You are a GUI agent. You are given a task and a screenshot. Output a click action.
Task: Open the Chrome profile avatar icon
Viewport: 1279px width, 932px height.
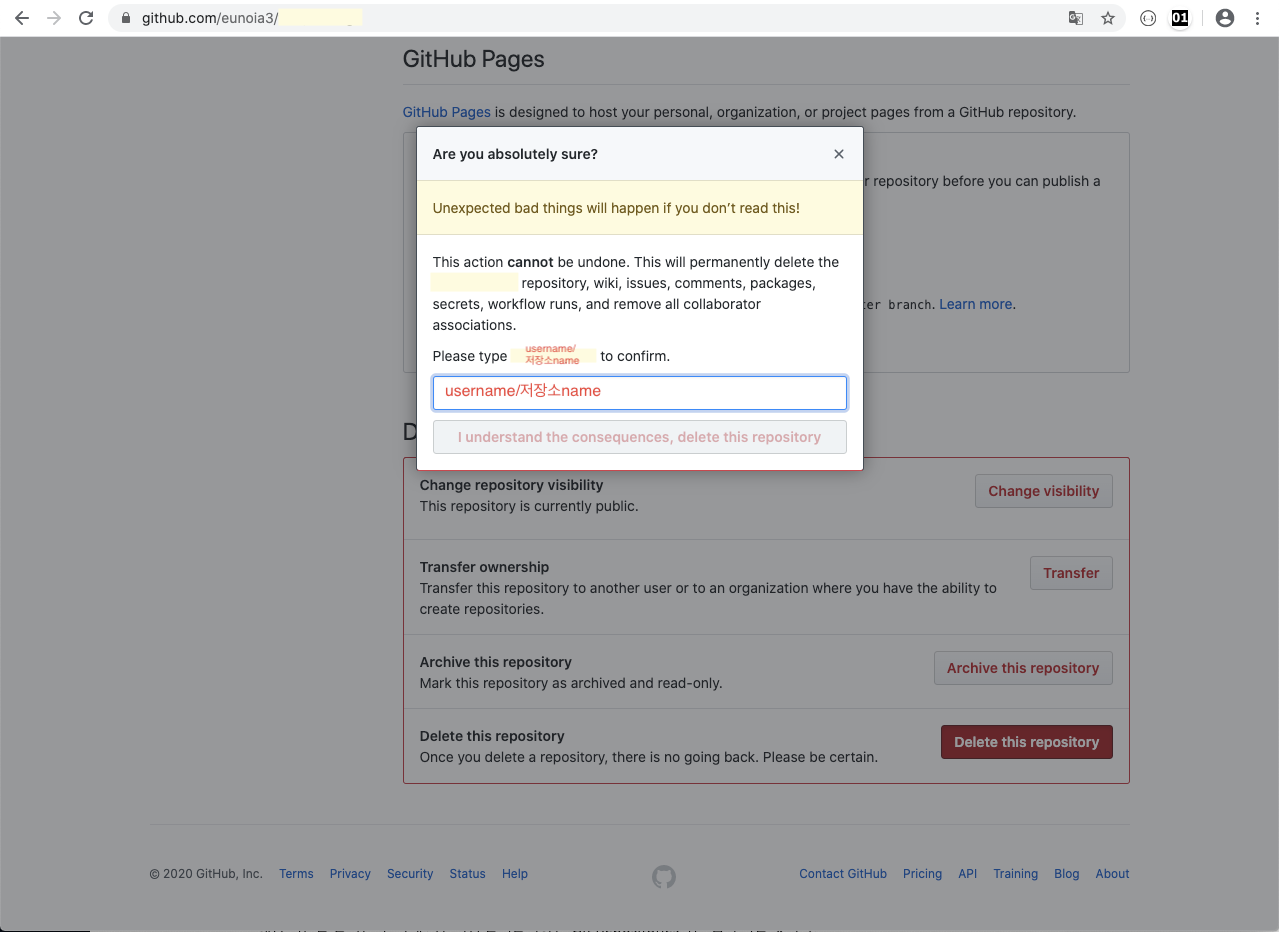point(1225,18)
